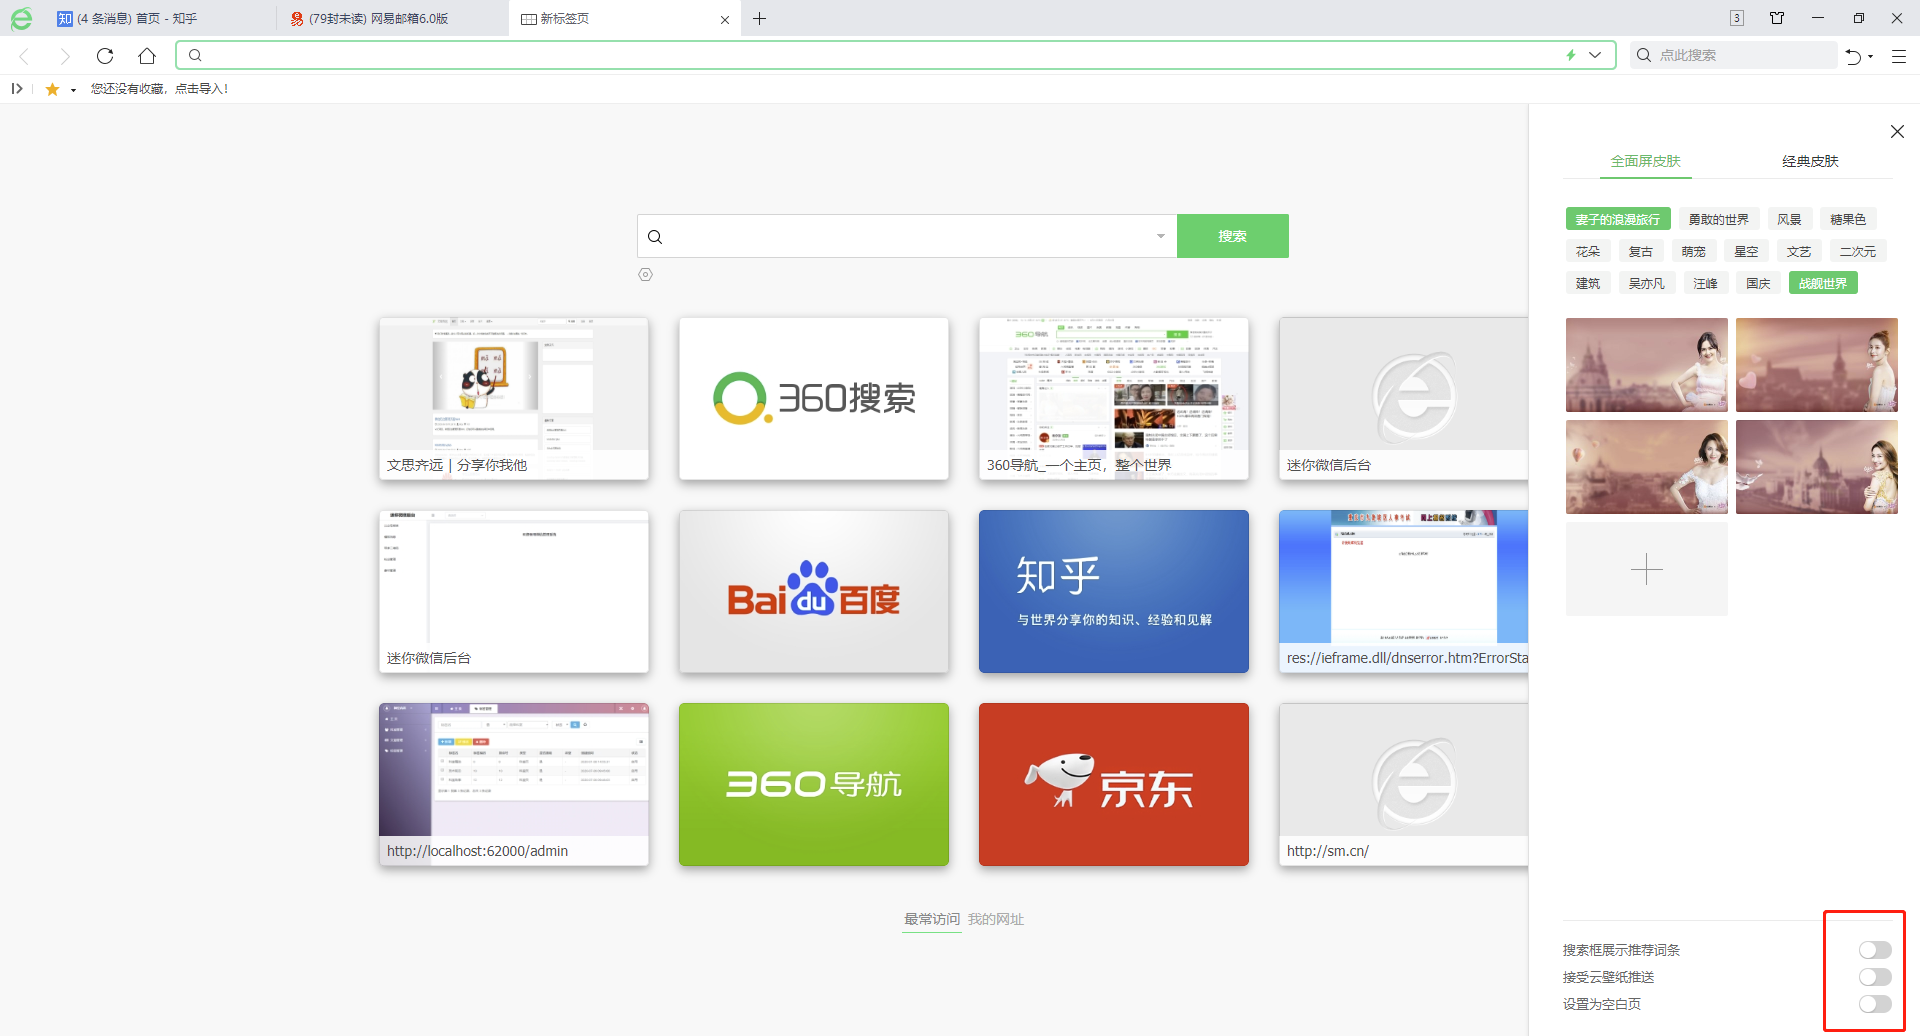The width and height of the screenshot is (1920, 1036).
Task: Open the 360搜索 tile
Action: pos(814,399)
